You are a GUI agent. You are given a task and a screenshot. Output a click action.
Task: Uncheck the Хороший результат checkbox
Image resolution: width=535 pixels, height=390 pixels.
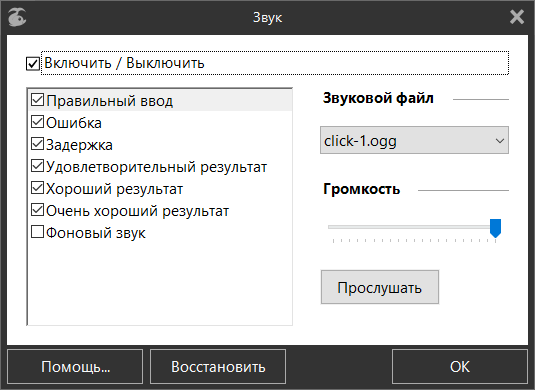(x=37, y=188)
